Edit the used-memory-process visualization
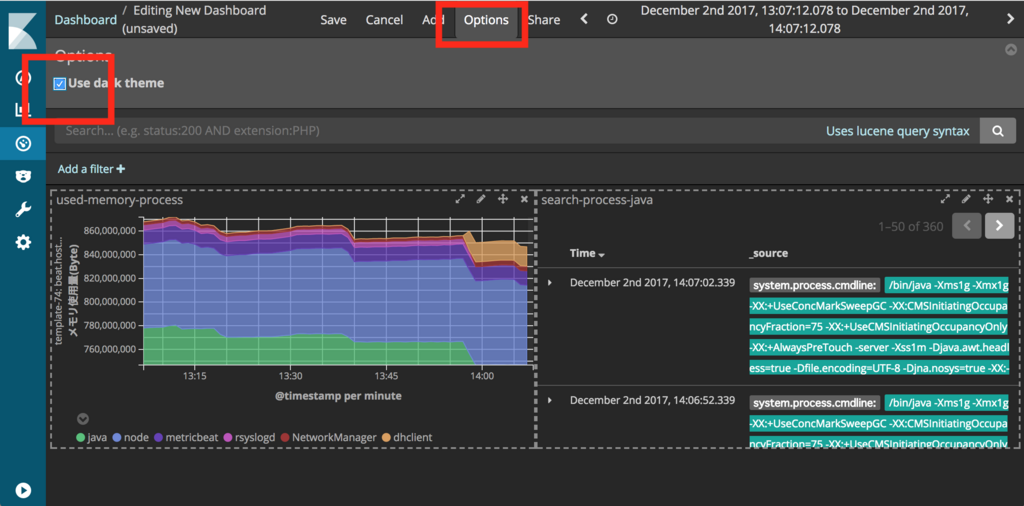This screenshot has height=506, width=1024. (x=481, y=199)
